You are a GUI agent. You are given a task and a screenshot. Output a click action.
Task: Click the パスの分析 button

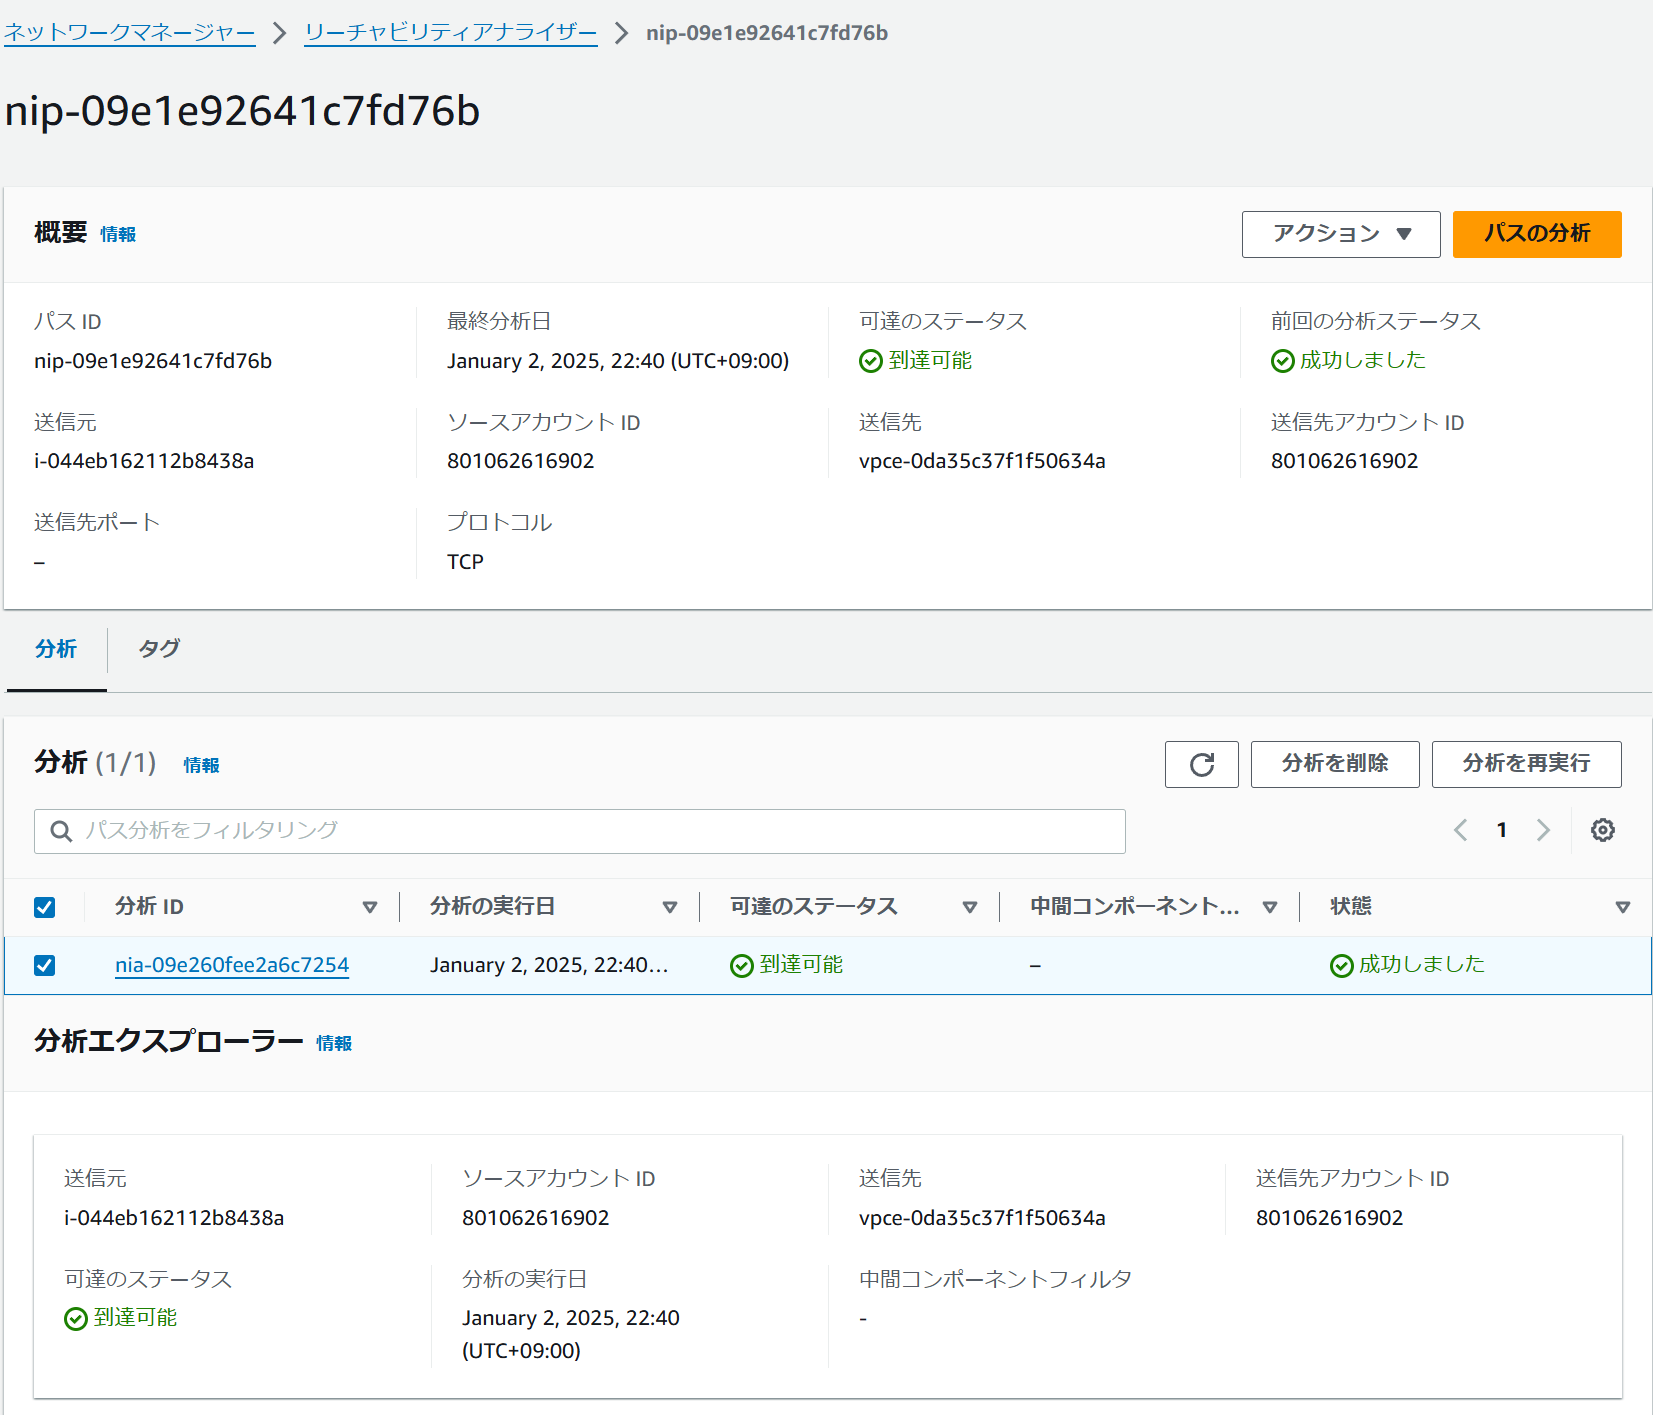pyautogui.click(x=1536, y=234)
